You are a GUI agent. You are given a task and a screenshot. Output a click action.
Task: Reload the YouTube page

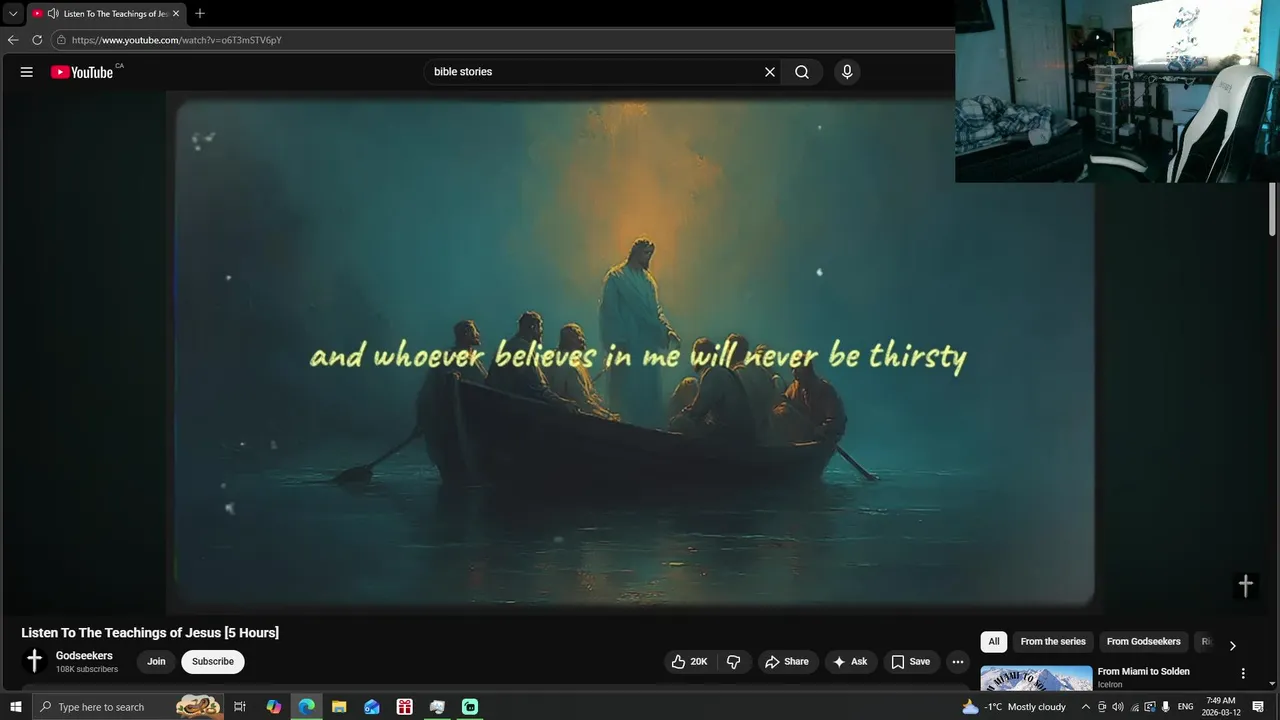[37, 40]
